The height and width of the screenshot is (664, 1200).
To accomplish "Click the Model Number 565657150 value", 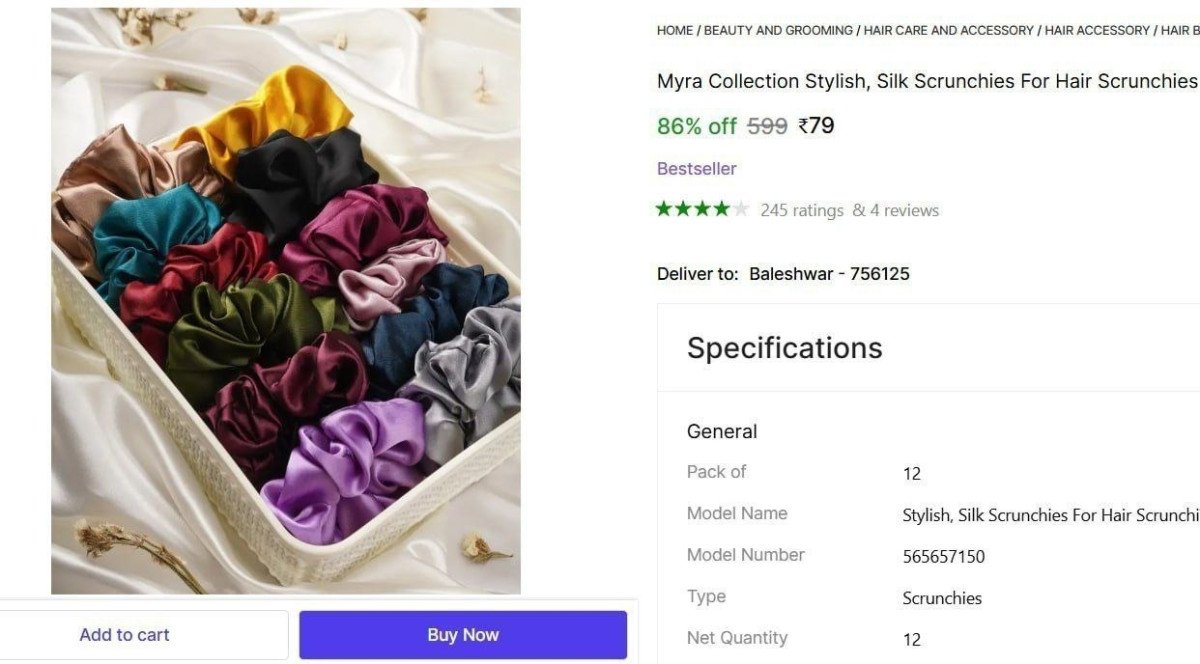I will click(941, 556).
